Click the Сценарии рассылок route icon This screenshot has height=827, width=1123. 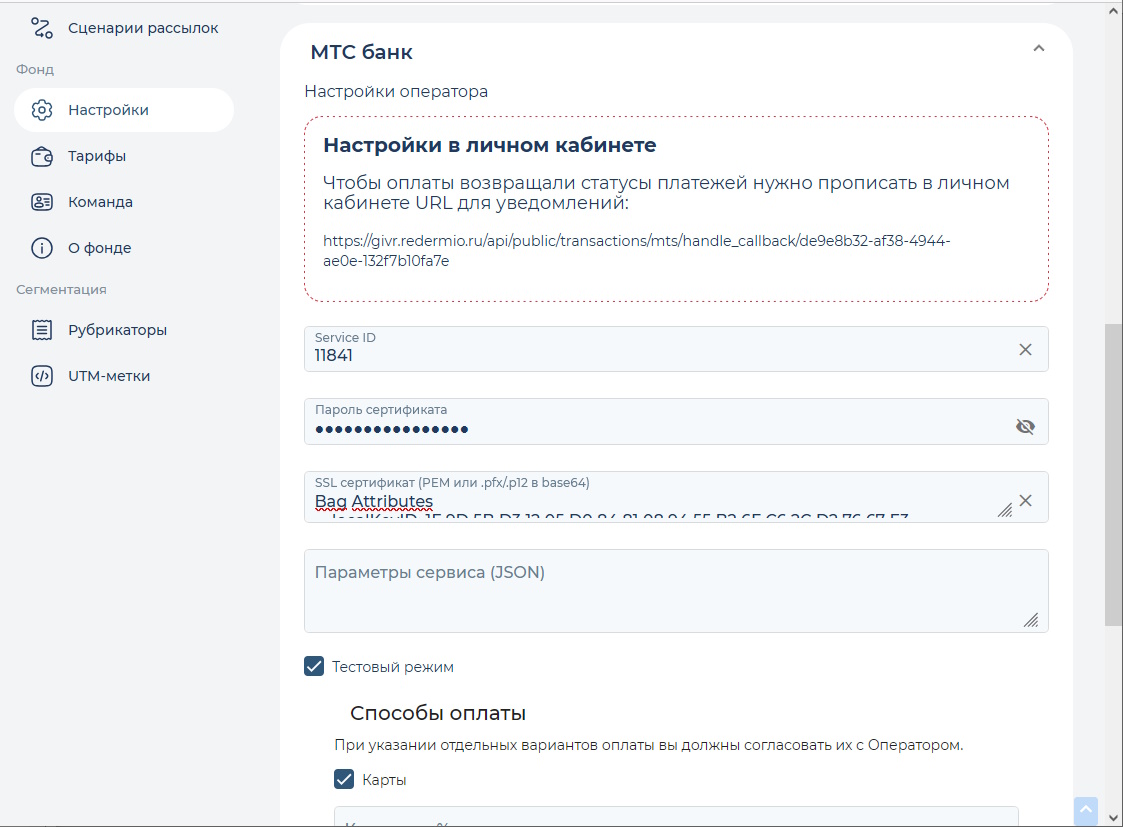(x=42, y=28)
